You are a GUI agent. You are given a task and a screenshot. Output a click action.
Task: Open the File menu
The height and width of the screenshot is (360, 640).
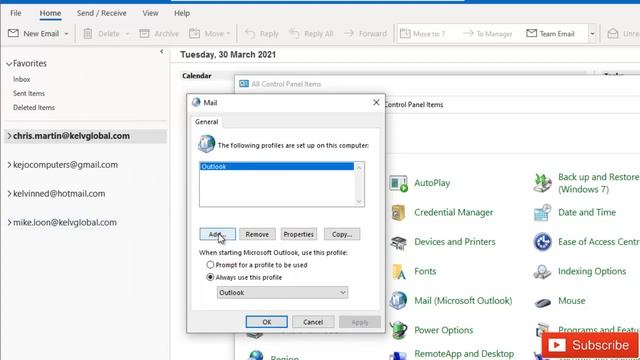coord(16,13)
